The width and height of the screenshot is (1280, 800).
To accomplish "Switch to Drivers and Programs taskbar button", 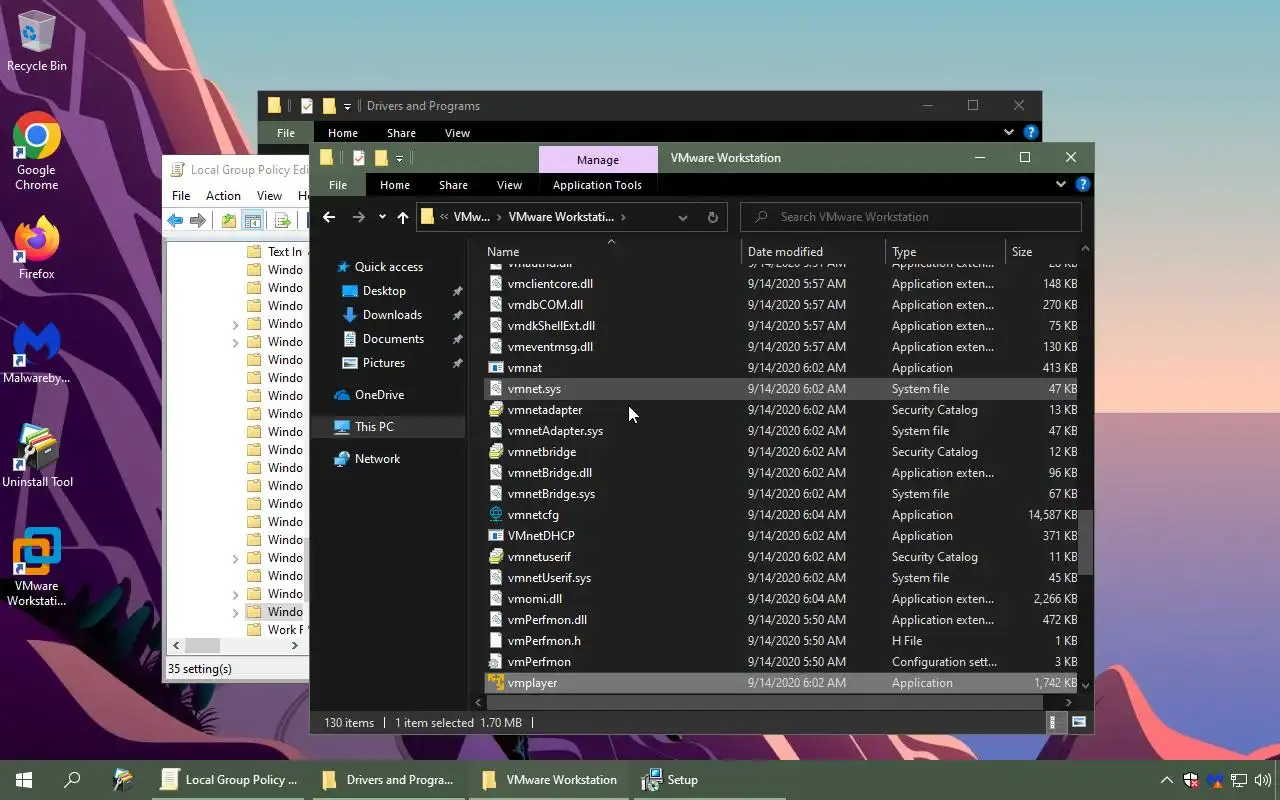I will [x=389, y=780].
